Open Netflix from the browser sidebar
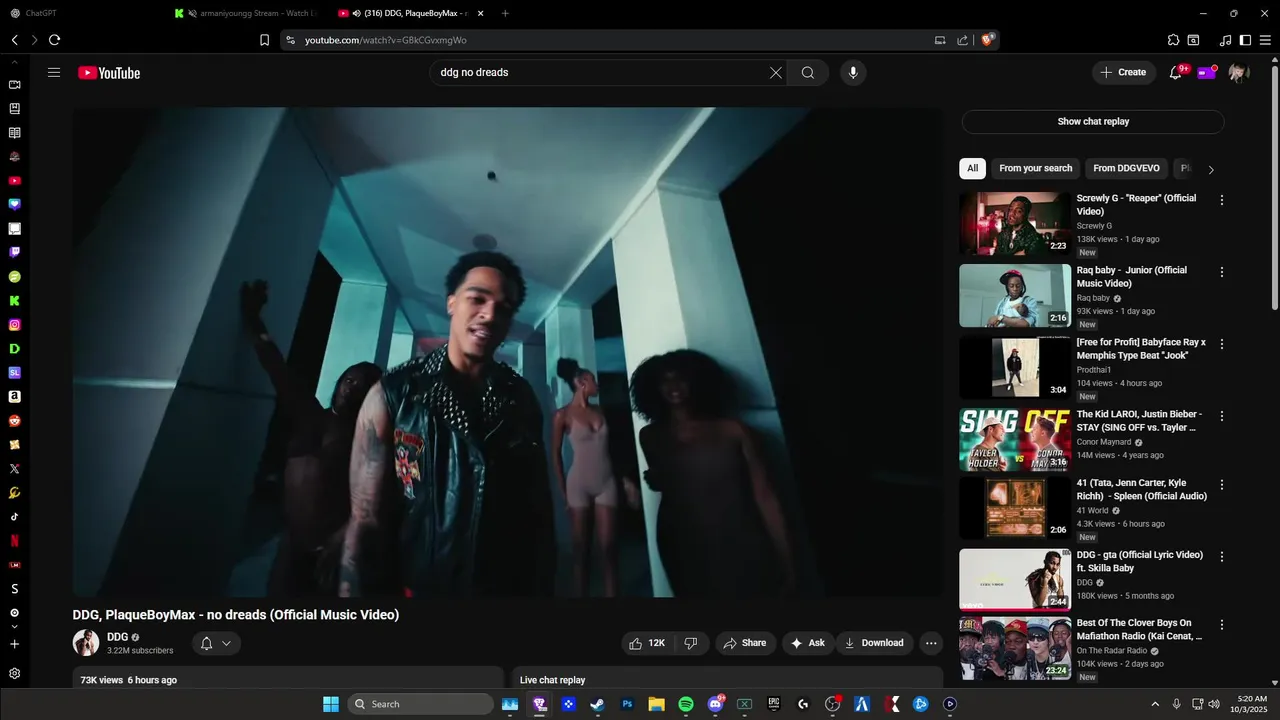 click(14, 541)
